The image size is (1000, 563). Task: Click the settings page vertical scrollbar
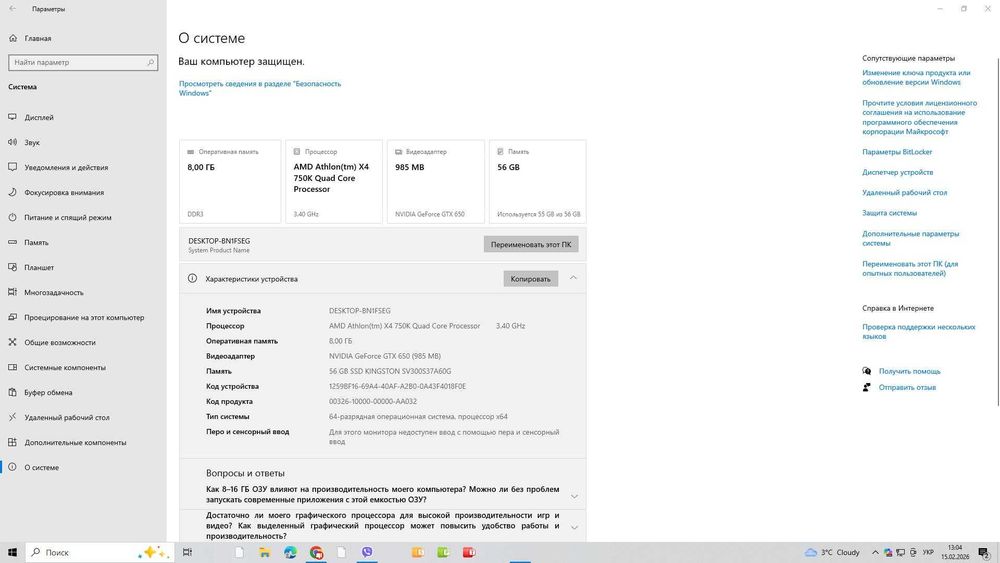pyautogui.click(x=997, y=231)
